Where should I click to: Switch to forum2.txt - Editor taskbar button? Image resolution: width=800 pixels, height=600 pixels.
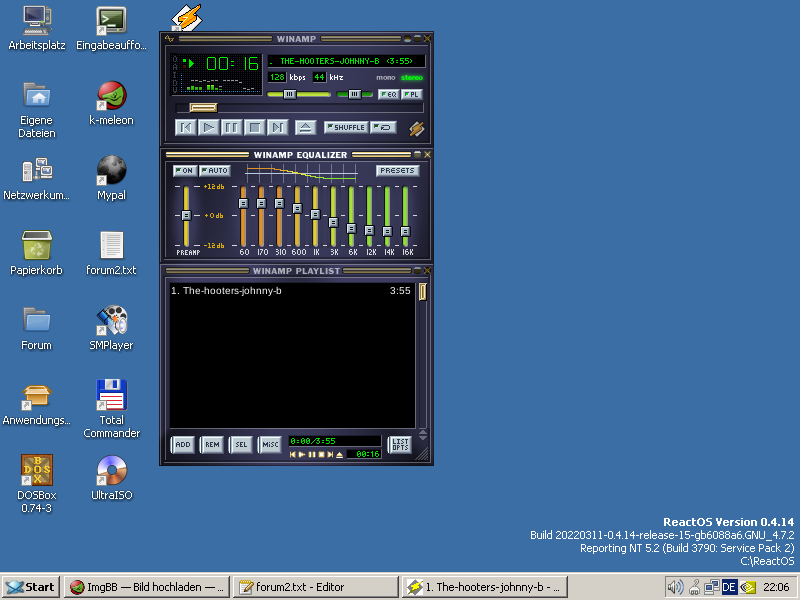[316, 587]
